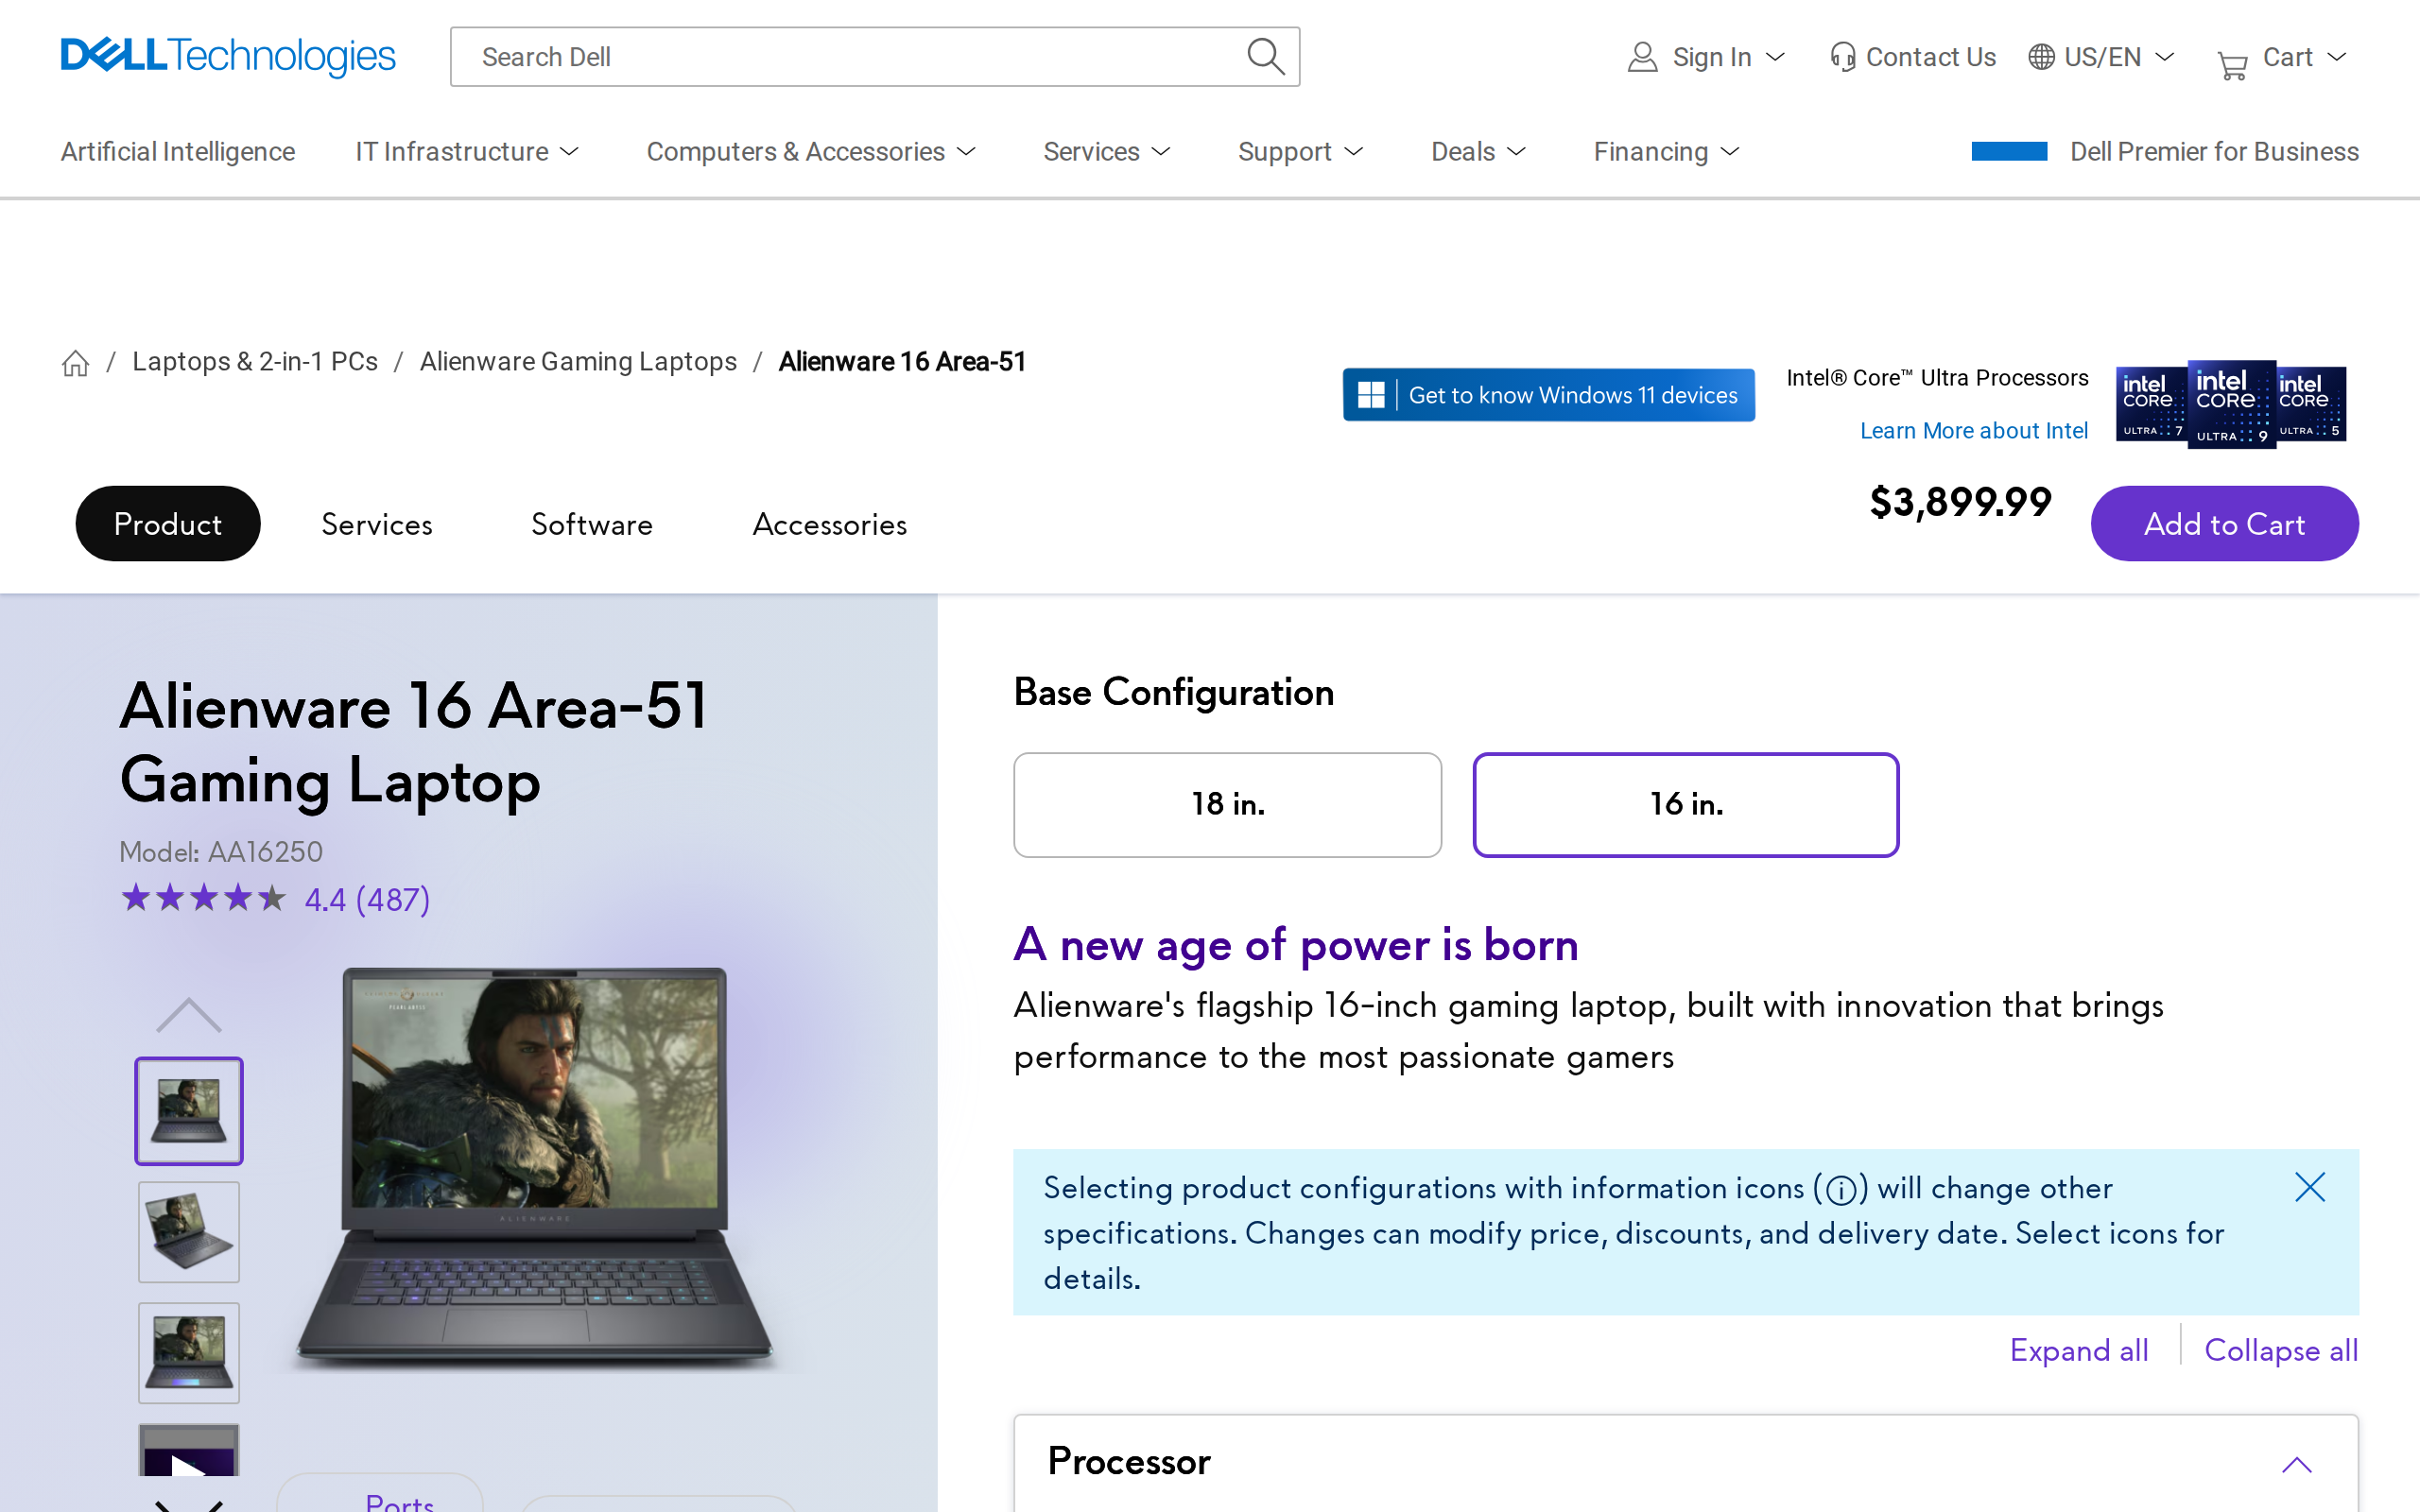
Task: Click the Intel Core Ultra 9 badge
Action: point(2231,404)
